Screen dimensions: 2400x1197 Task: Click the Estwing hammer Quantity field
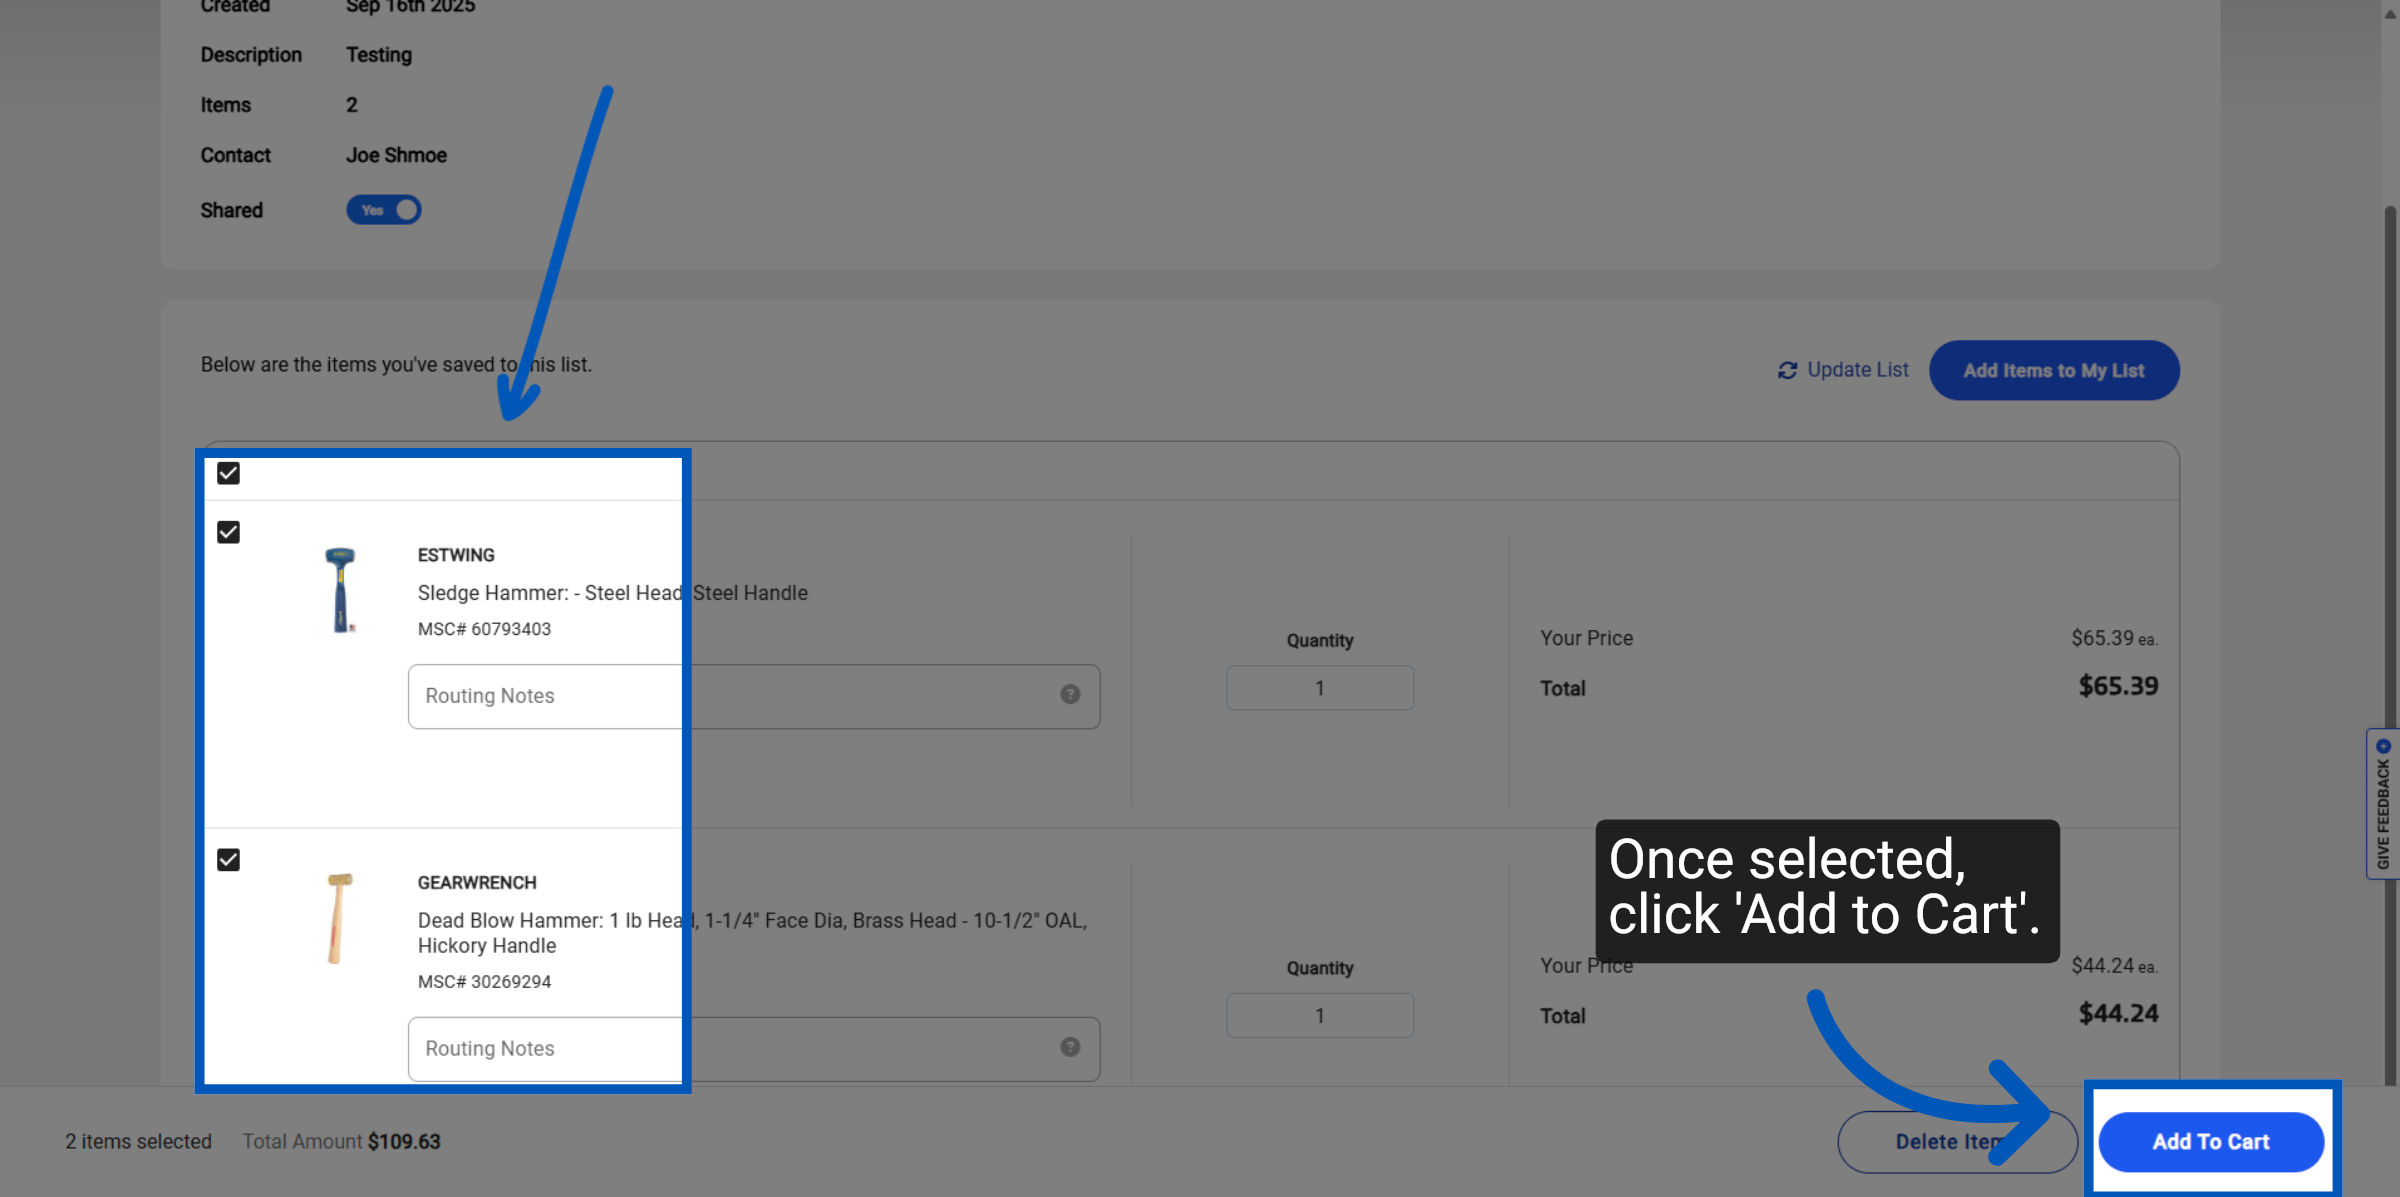tap(1320, 688)
